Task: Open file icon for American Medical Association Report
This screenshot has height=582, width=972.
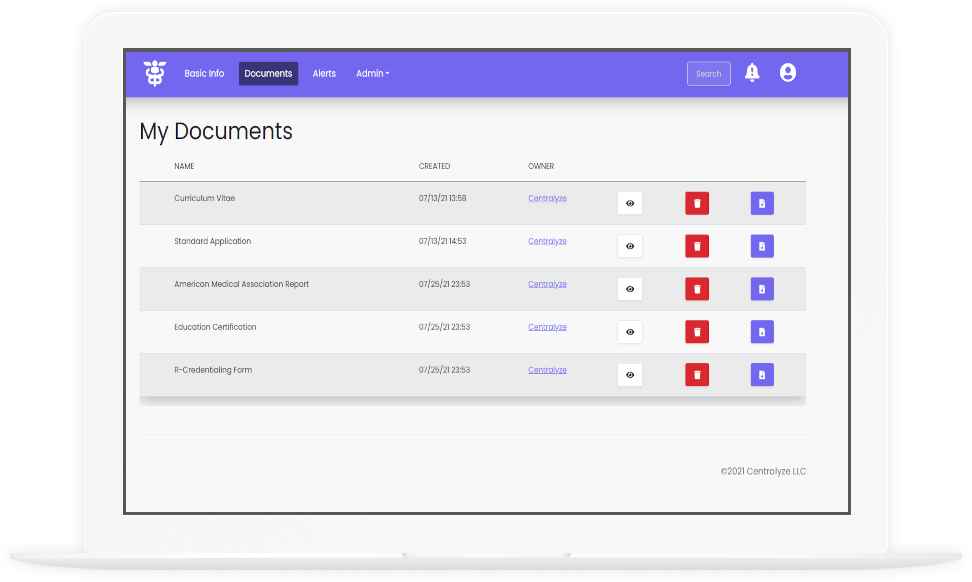Action: (x=762, y=289)
